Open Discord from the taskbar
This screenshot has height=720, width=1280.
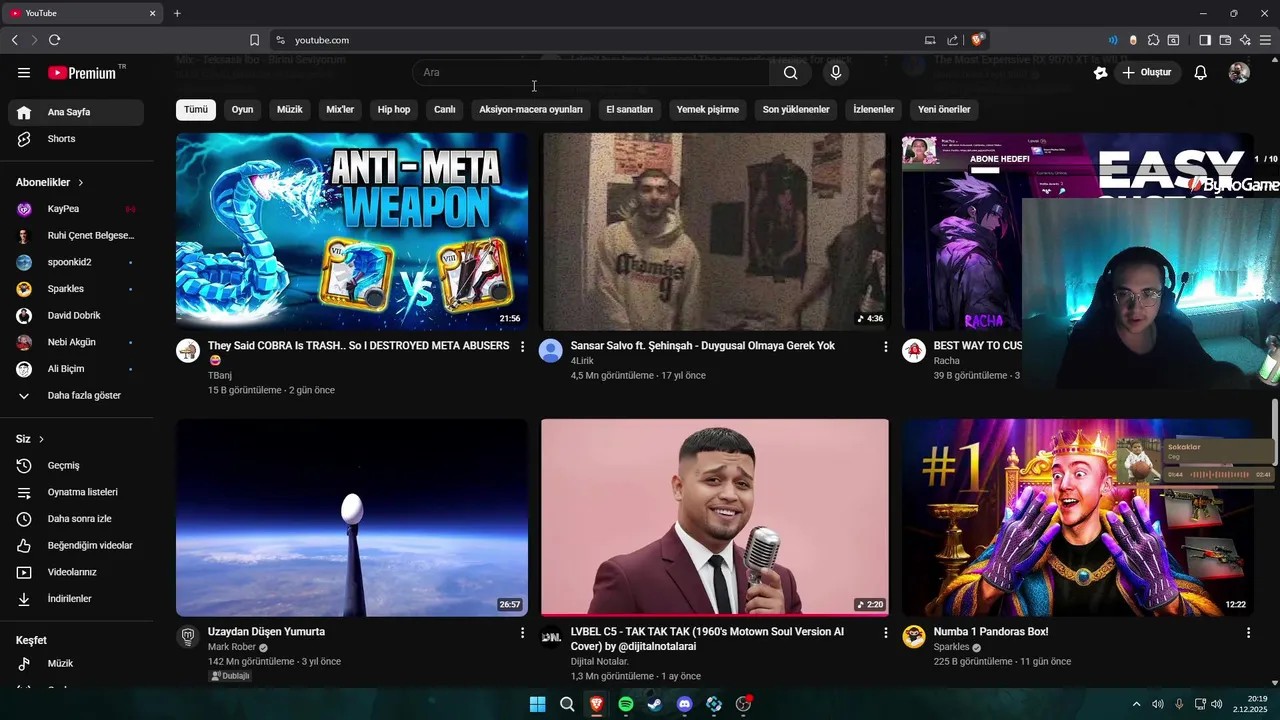(x=684, y=704)
